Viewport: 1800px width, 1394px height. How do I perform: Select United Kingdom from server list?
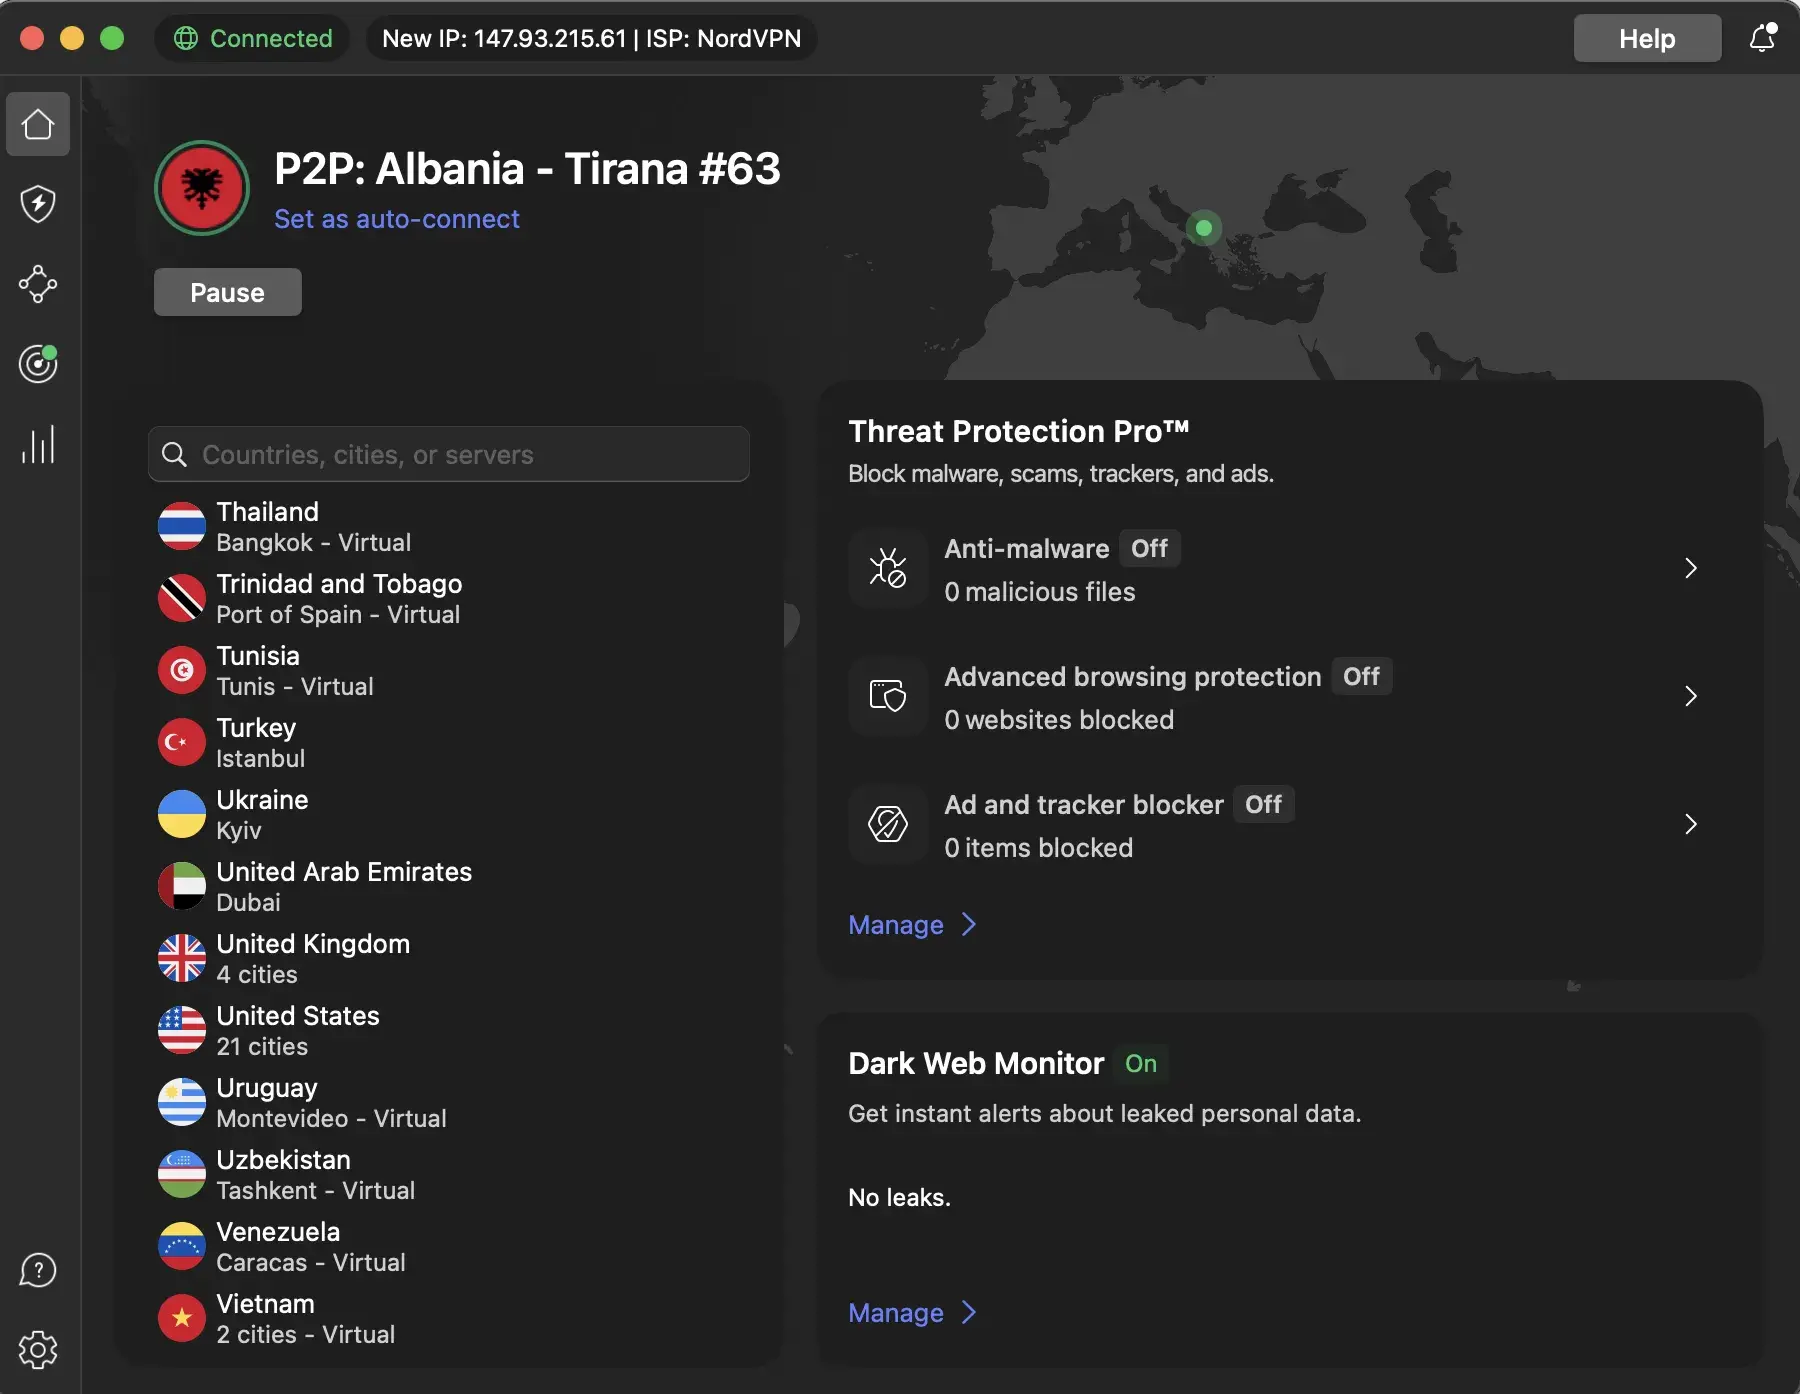tap(312, 958)
